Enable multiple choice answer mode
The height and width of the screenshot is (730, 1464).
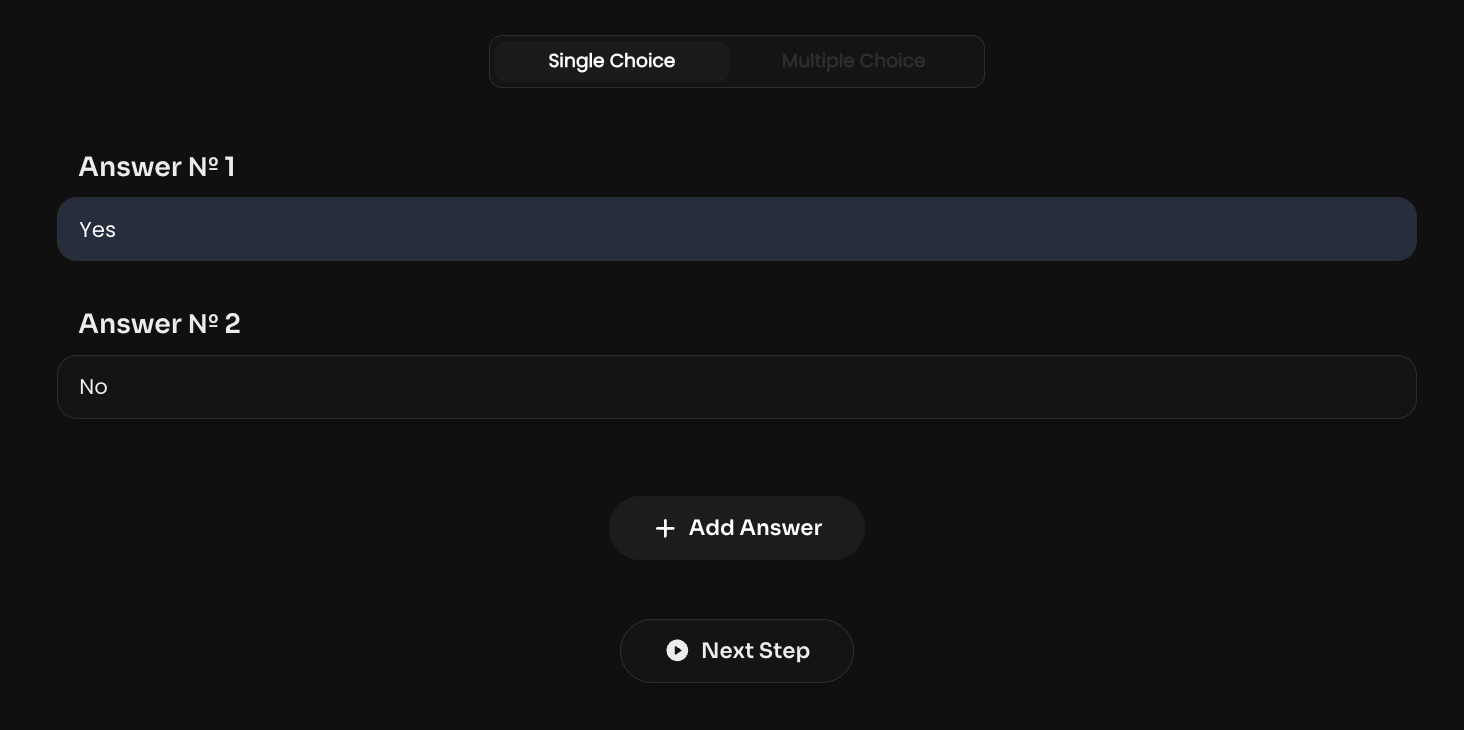pos(853,61)
